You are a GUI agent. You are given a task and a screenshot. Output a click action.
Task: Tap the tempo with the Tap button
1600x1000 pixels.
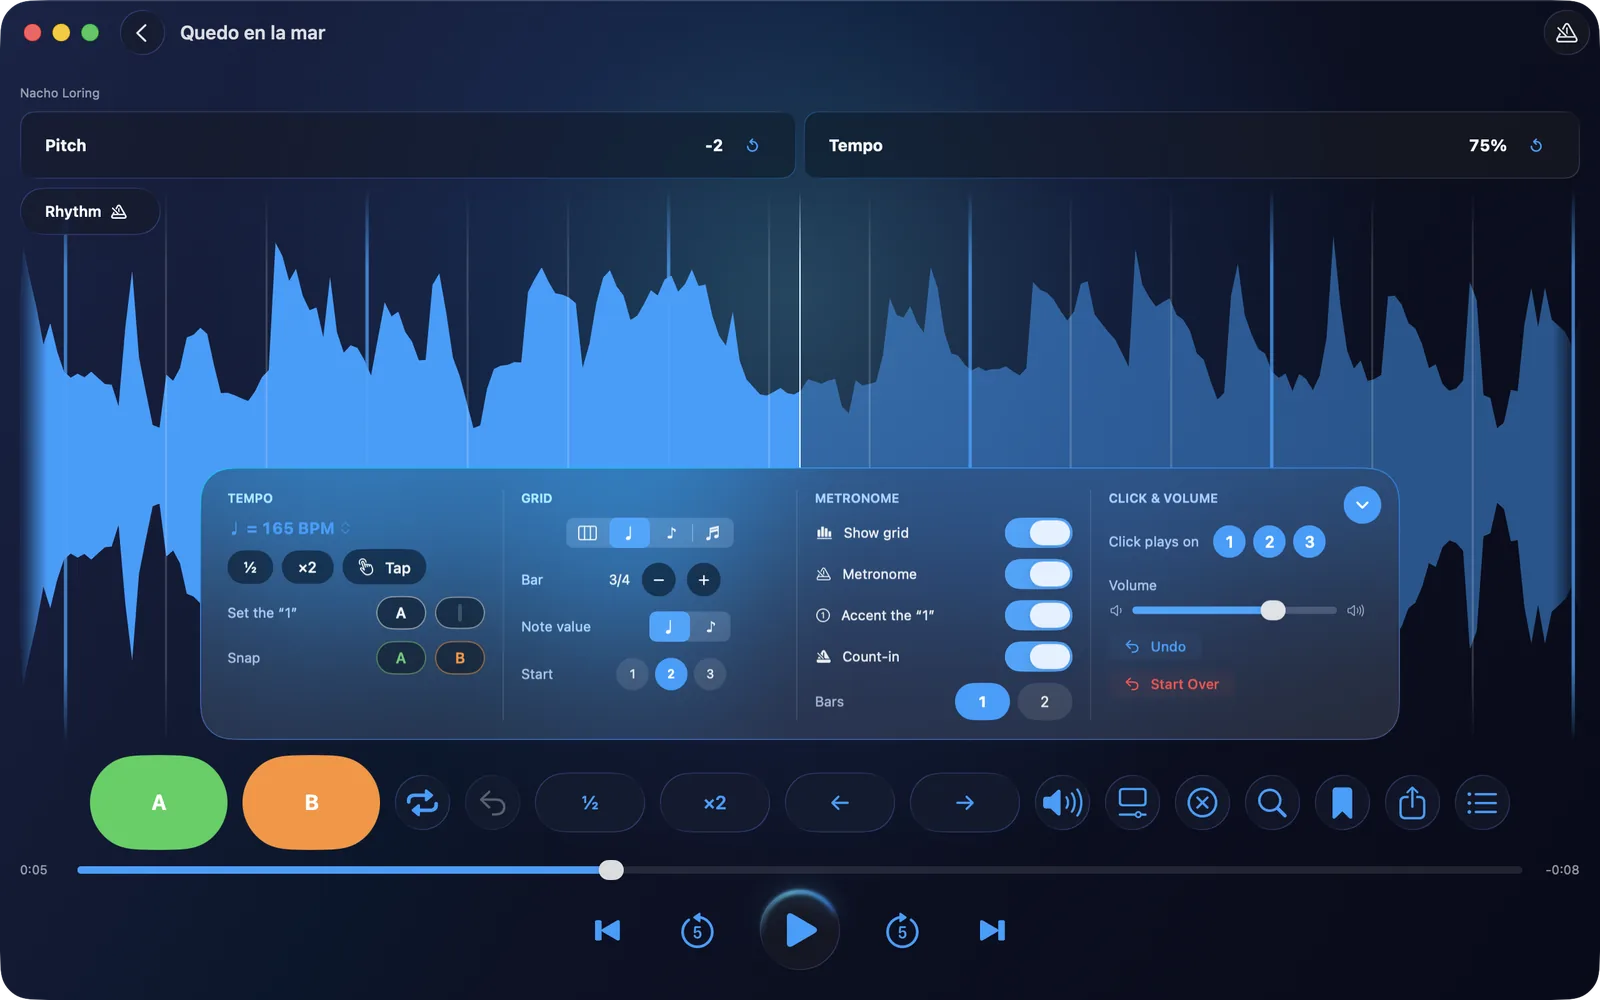click(384, 567)
